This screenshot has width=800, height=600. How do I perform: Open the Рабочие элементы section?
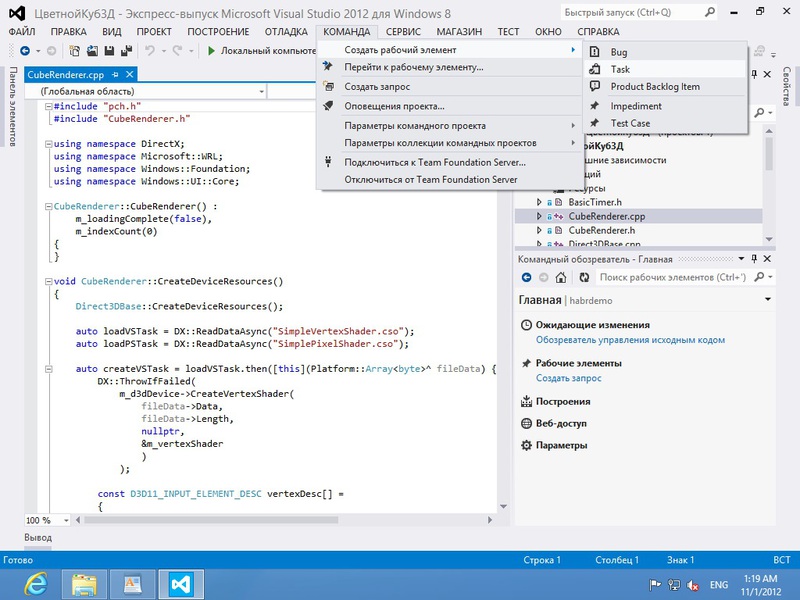pyautogui.click(x=579, y=363)
